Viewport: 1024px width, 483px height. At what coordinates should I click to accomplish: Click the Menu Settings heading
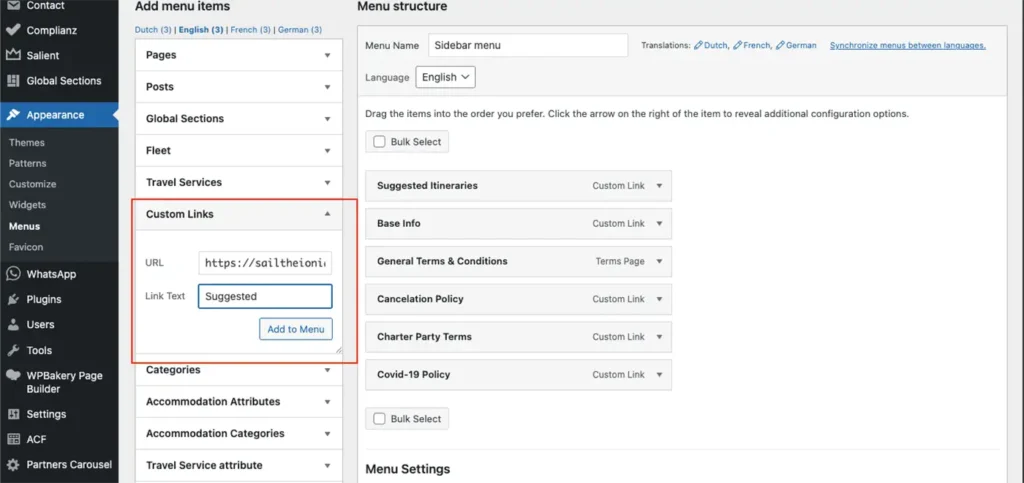click(x=408, y=469)
